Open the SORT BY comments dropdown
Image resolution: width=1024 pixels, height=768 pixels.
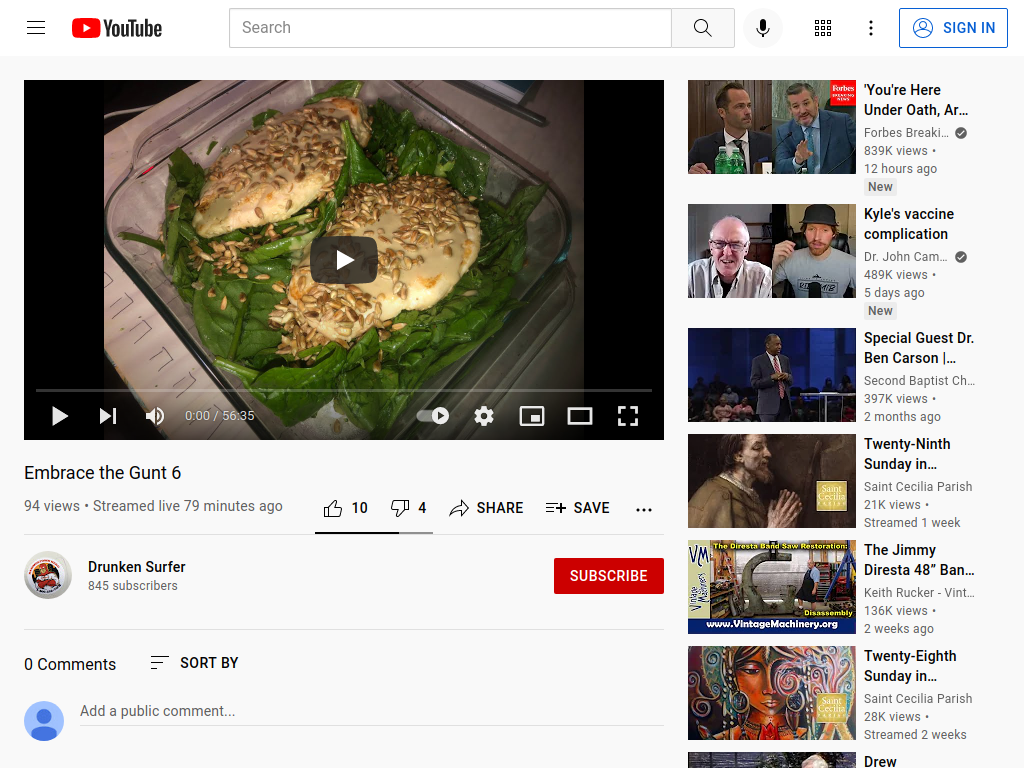pos(194,663)
